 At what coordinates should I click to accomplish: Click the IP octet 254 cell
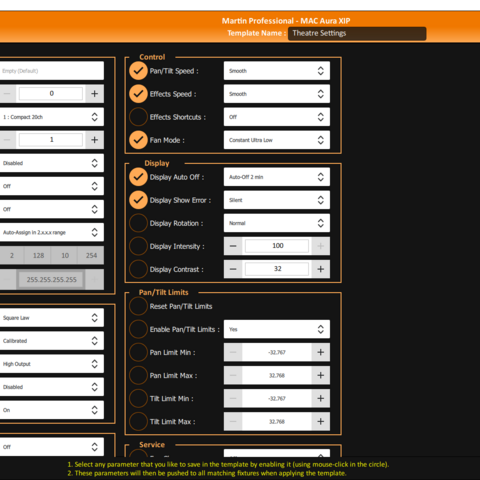tap(91, 255)
